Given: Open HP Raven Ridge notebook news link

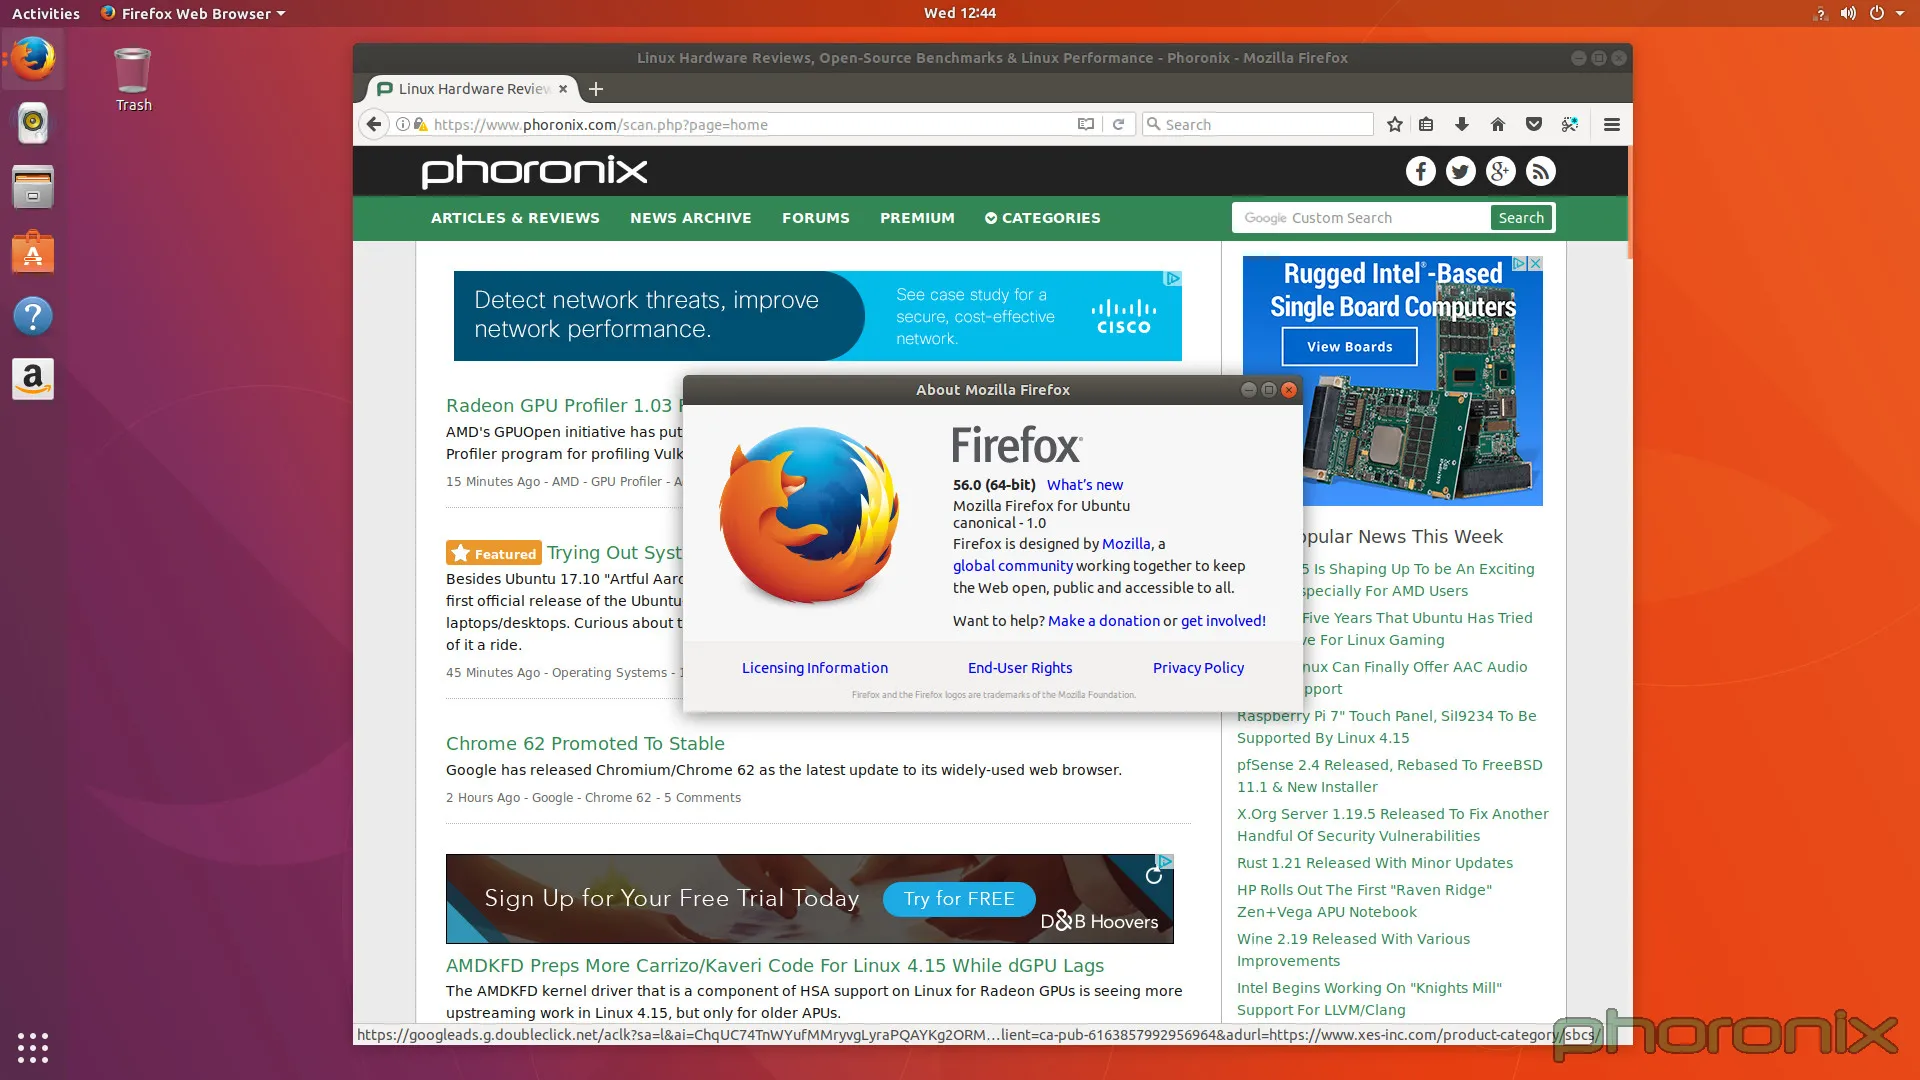Looking at the screenshot, I should [1364, 901].
